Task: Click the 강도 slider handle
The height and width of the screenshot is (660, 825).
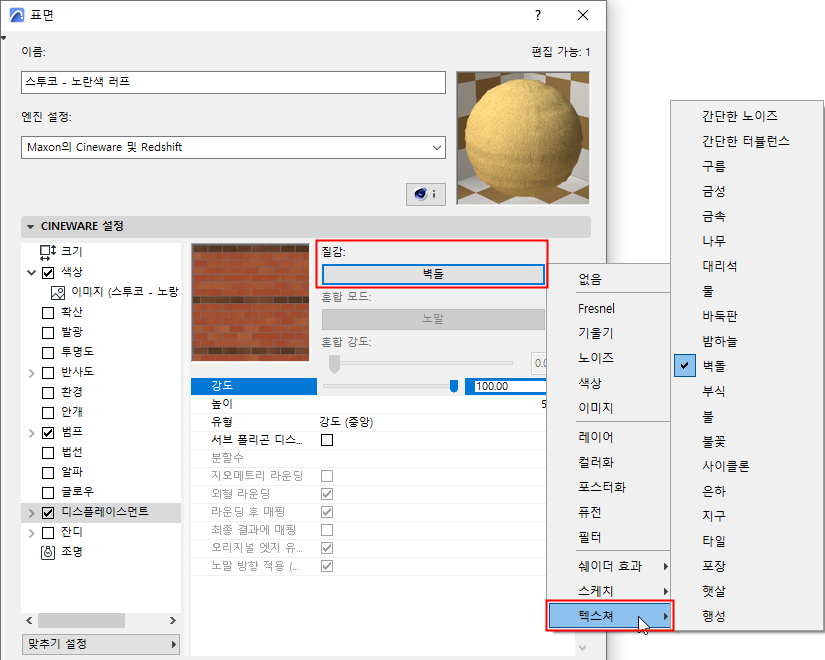Action: coord(454,386)
